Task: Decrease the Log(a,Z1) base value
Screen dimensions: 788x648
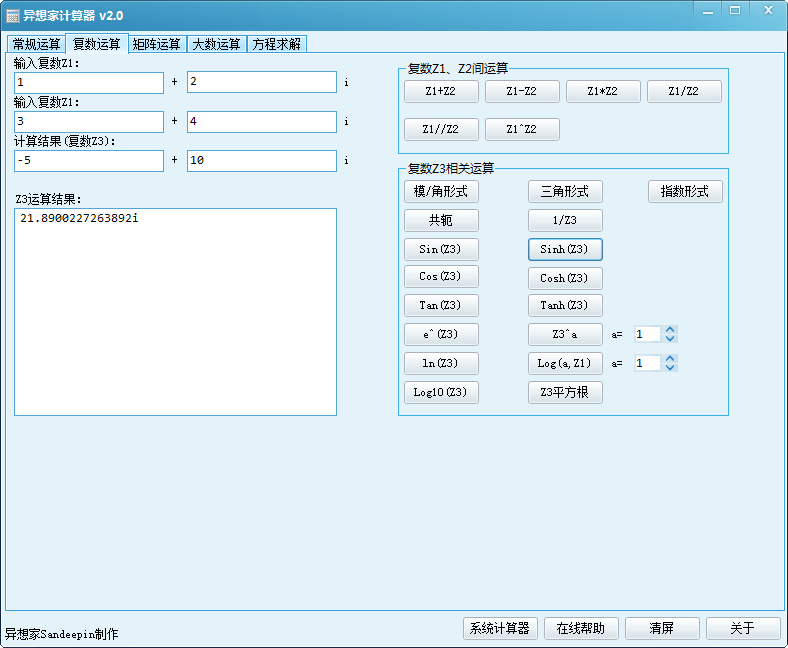Action: tap(671, 368)
